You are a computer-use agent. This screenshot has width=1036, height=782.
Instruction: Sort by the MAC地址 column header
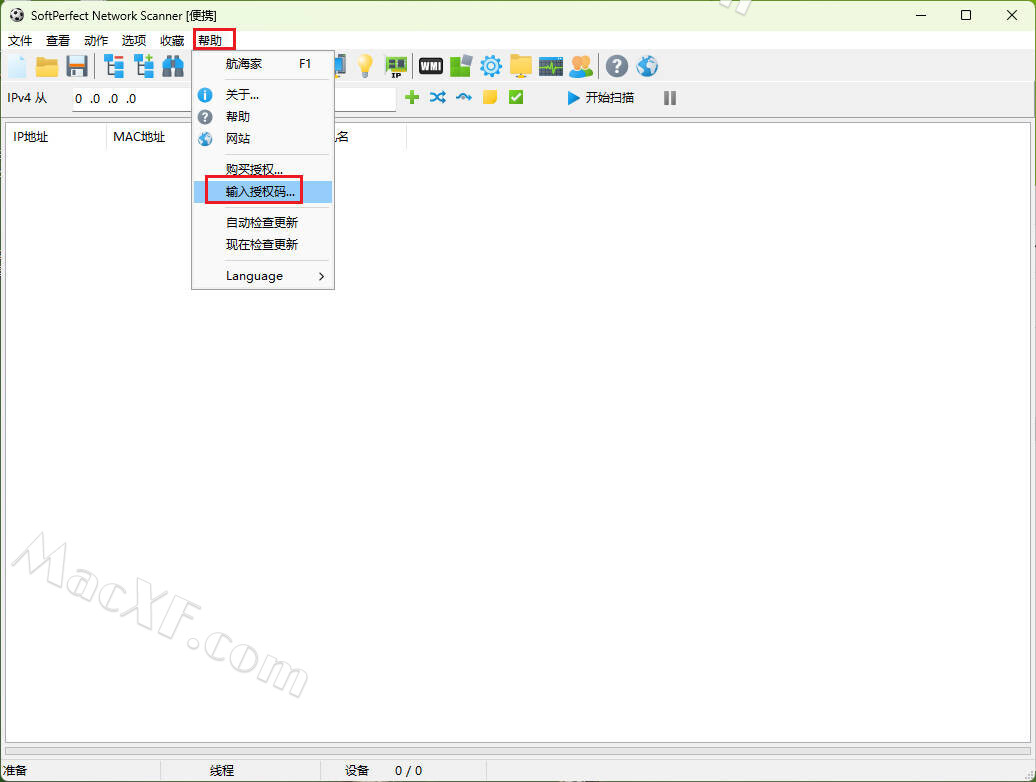click(x=149, y=137)
